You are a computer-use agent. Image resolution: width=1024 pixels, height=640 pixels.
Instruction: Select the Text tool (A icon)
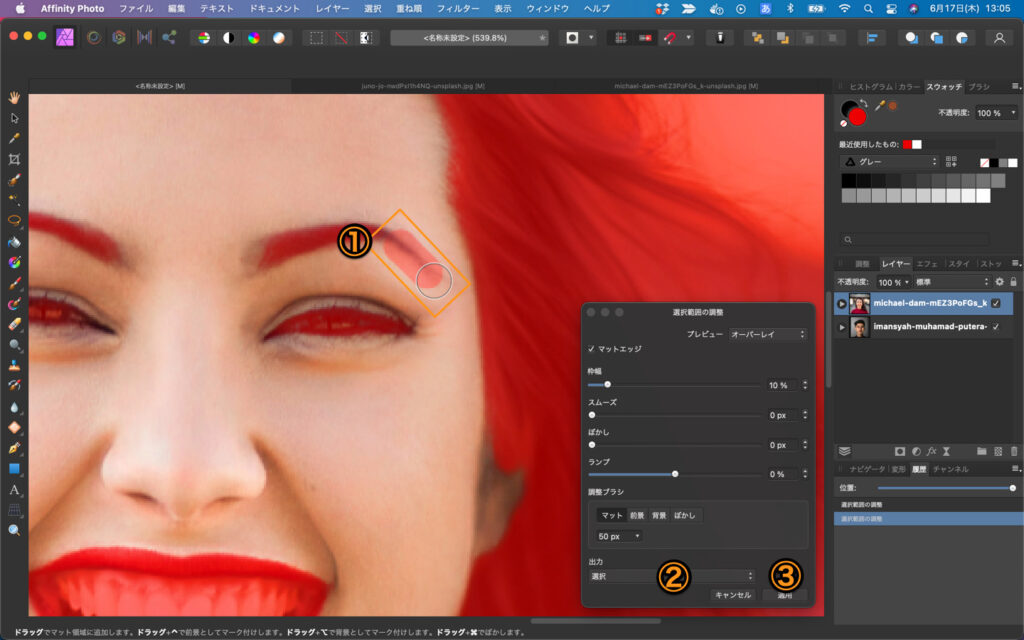tap(15, 490)
